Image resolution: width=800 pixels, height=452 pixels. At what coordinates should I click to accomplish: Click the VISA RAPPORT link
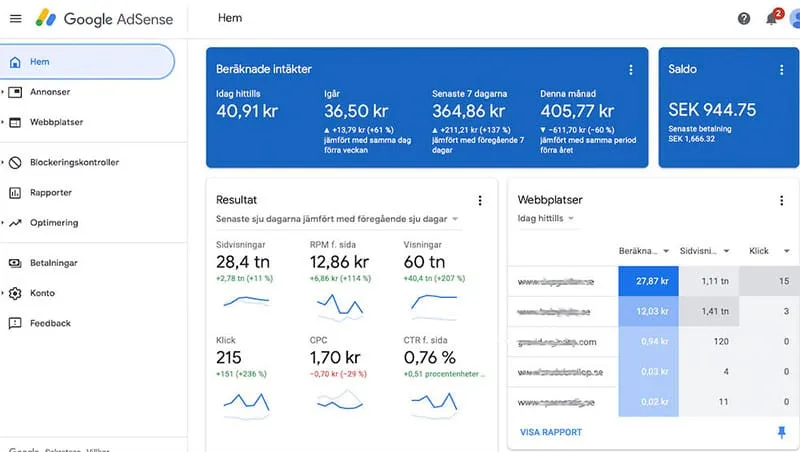(550, 432)
